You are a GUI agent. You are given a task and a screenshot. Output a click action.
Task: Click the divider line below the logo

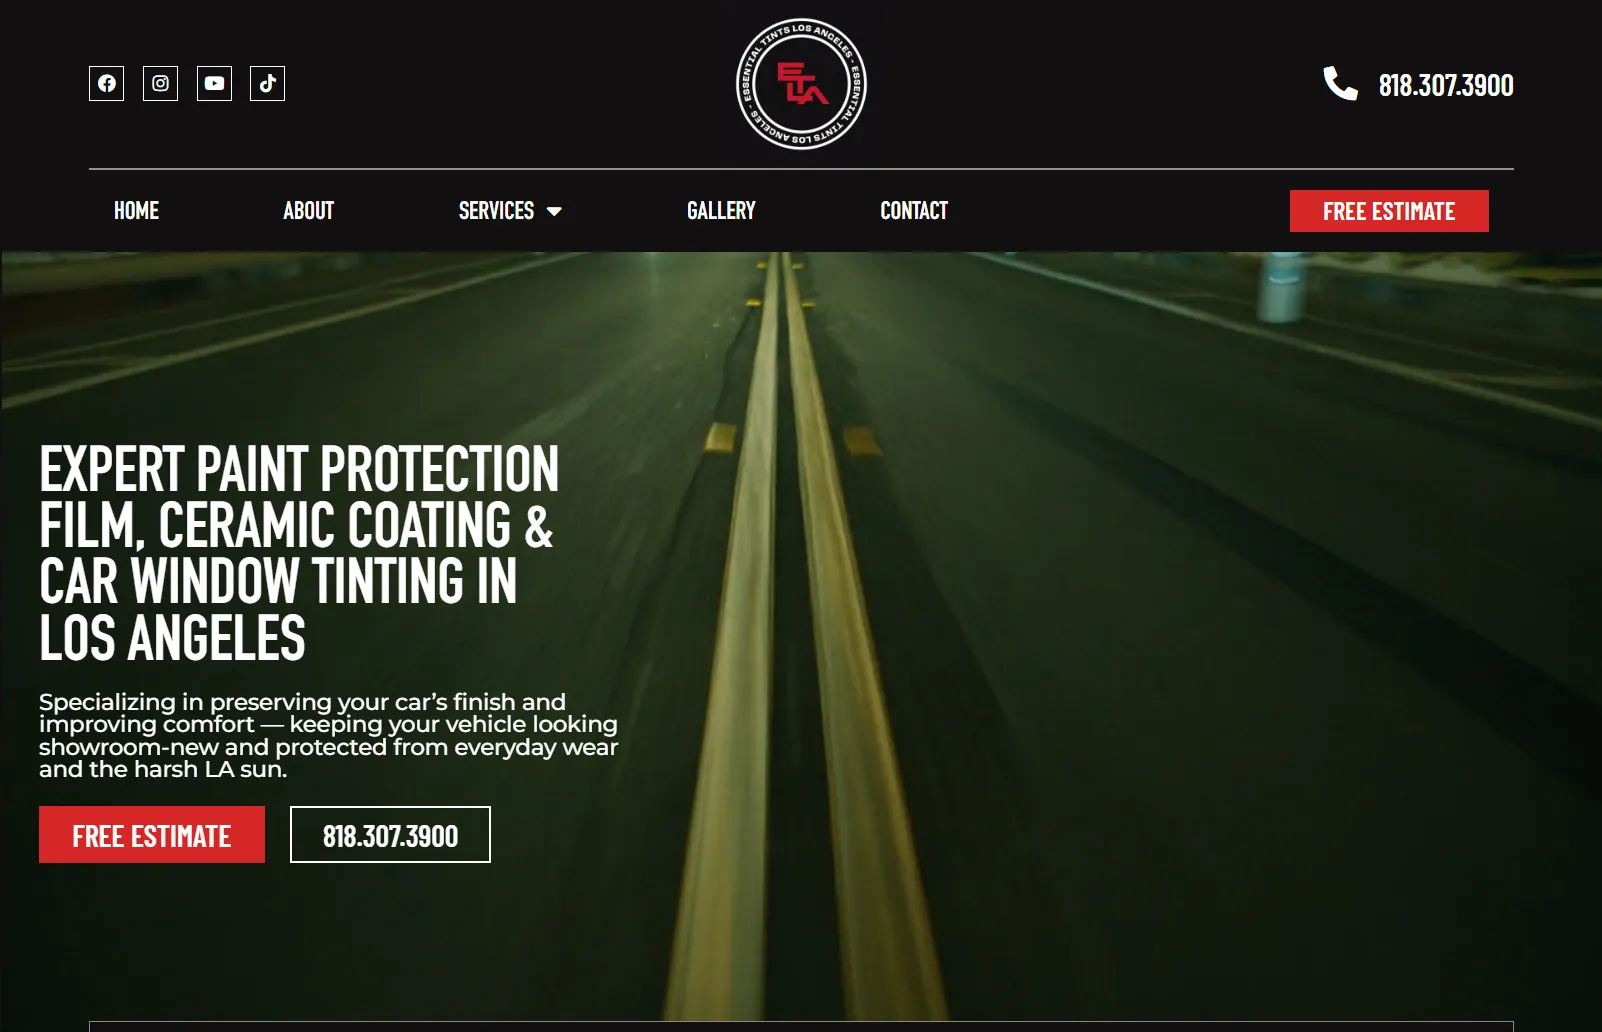pos(801,169)
